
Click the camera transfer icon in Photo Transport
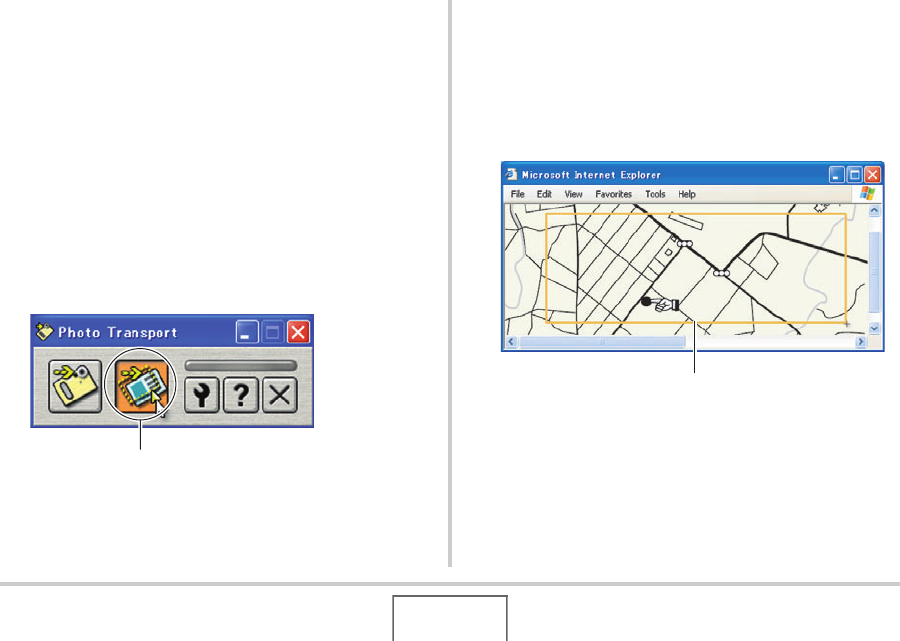click(75, 386)
